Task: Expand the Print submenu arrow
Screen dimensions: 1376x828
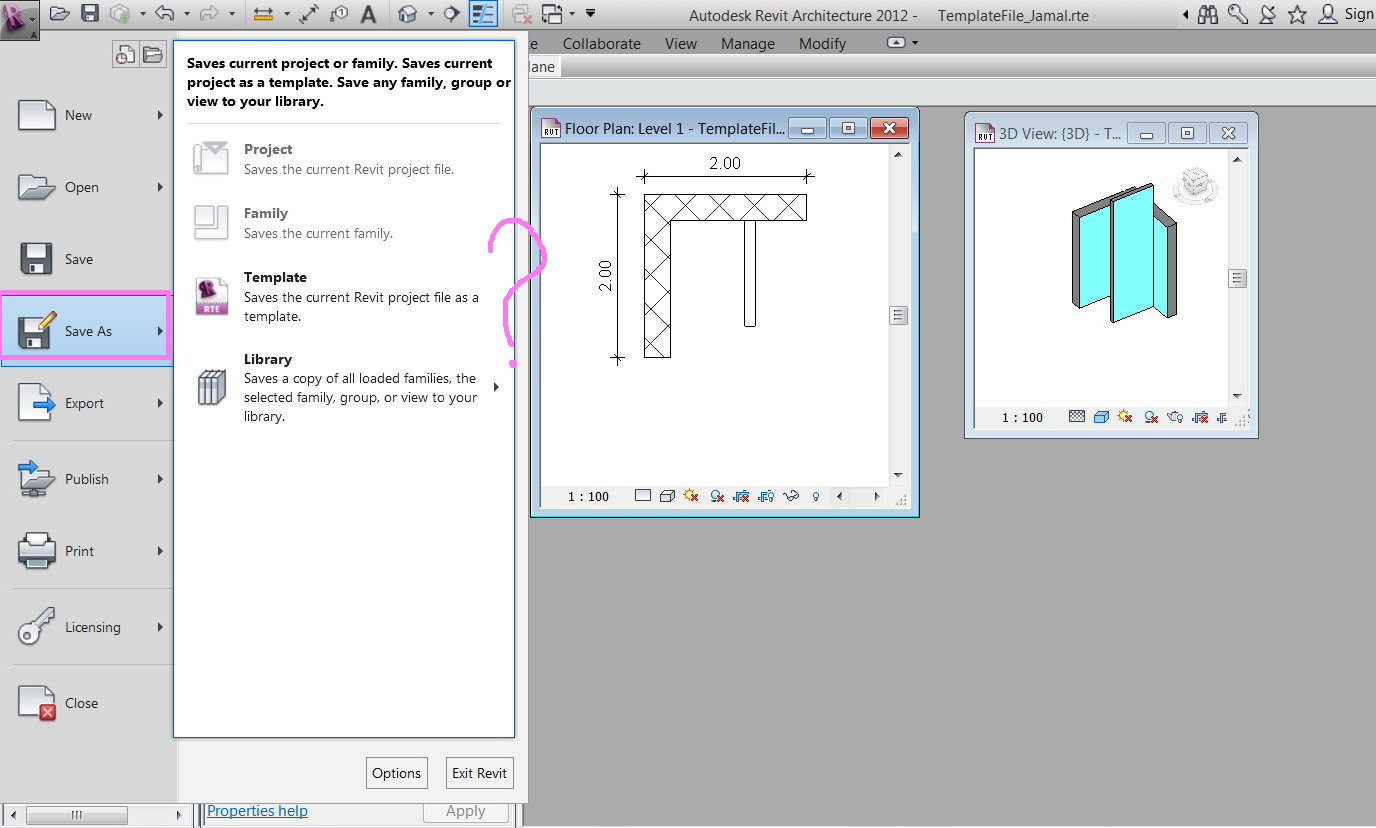Action: point(160,552)
